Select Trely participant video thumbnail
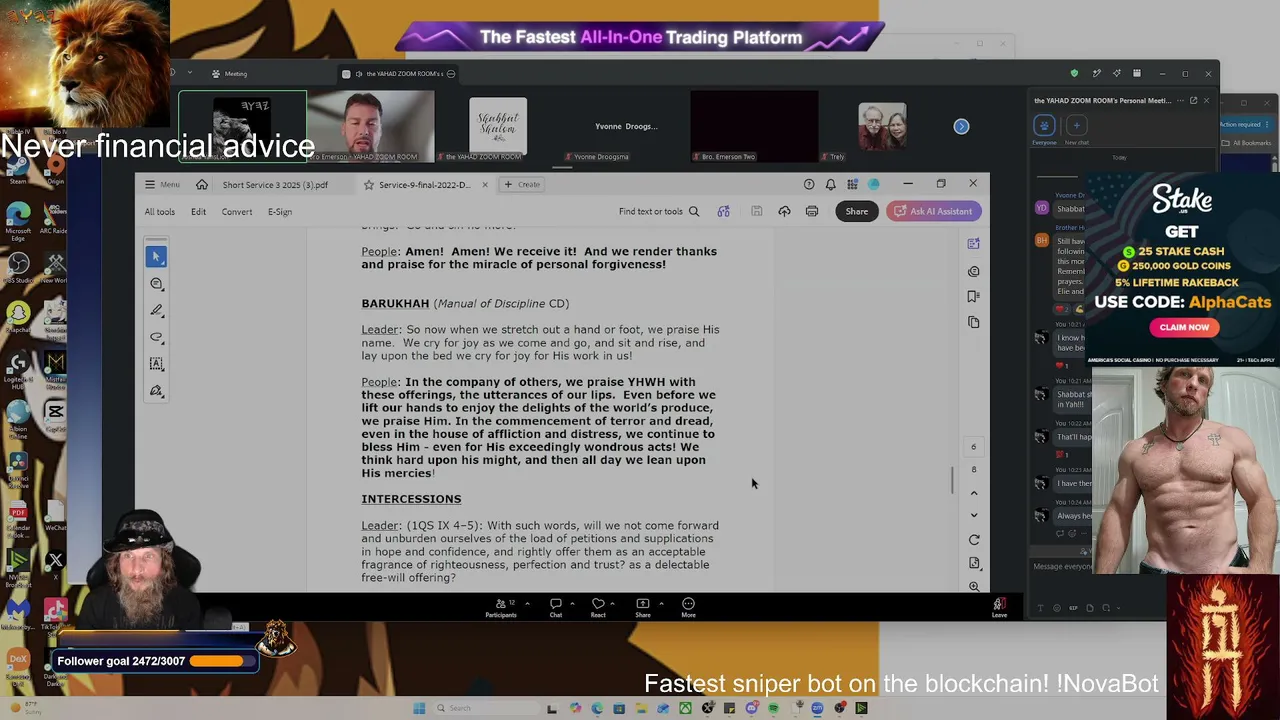The height and width of the screenshot is (720, 1280). tap(882, 126)
